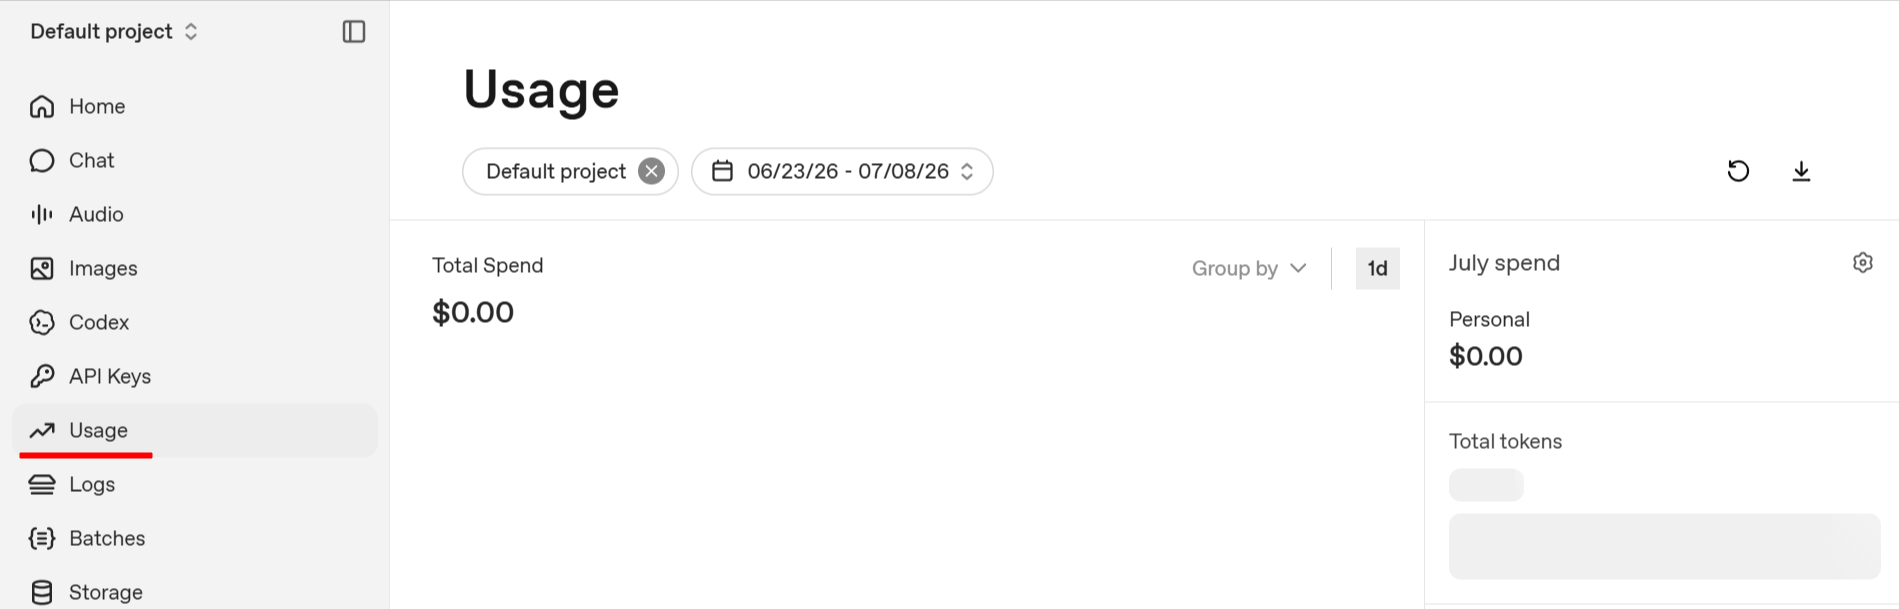
Task: Open the Group by dropdown
Action: (x=1249, y=268)
